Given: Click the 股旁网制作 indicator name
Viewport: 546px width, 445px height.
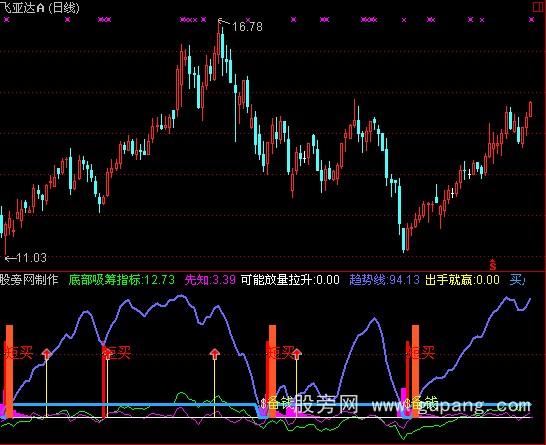Looking at the screenshot, I should tap(29, 280).
